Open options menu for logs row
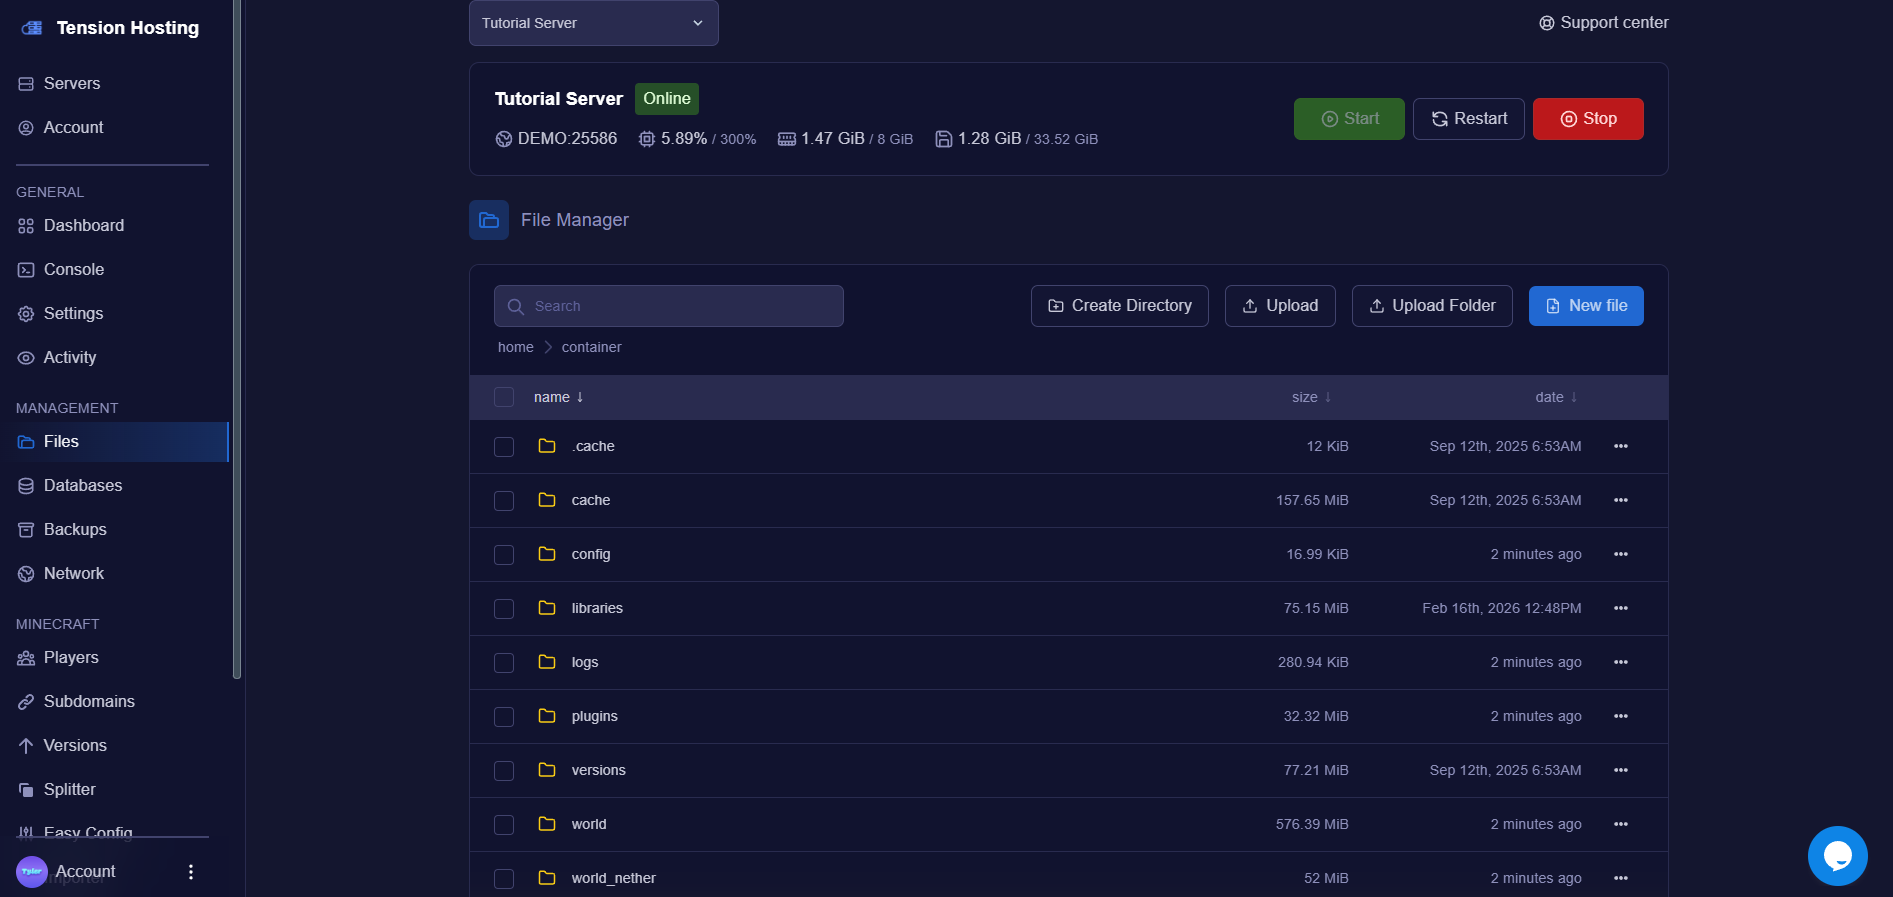Image resolution: width=1893 pixels, height=897 pixels. [1621, 662]
